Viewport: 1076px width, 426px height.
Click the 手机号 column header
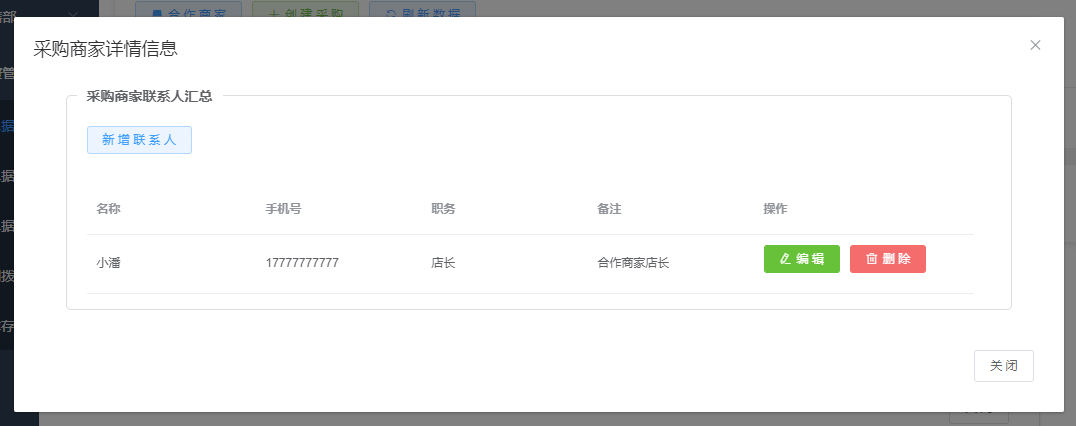click(x=283, y=209)
